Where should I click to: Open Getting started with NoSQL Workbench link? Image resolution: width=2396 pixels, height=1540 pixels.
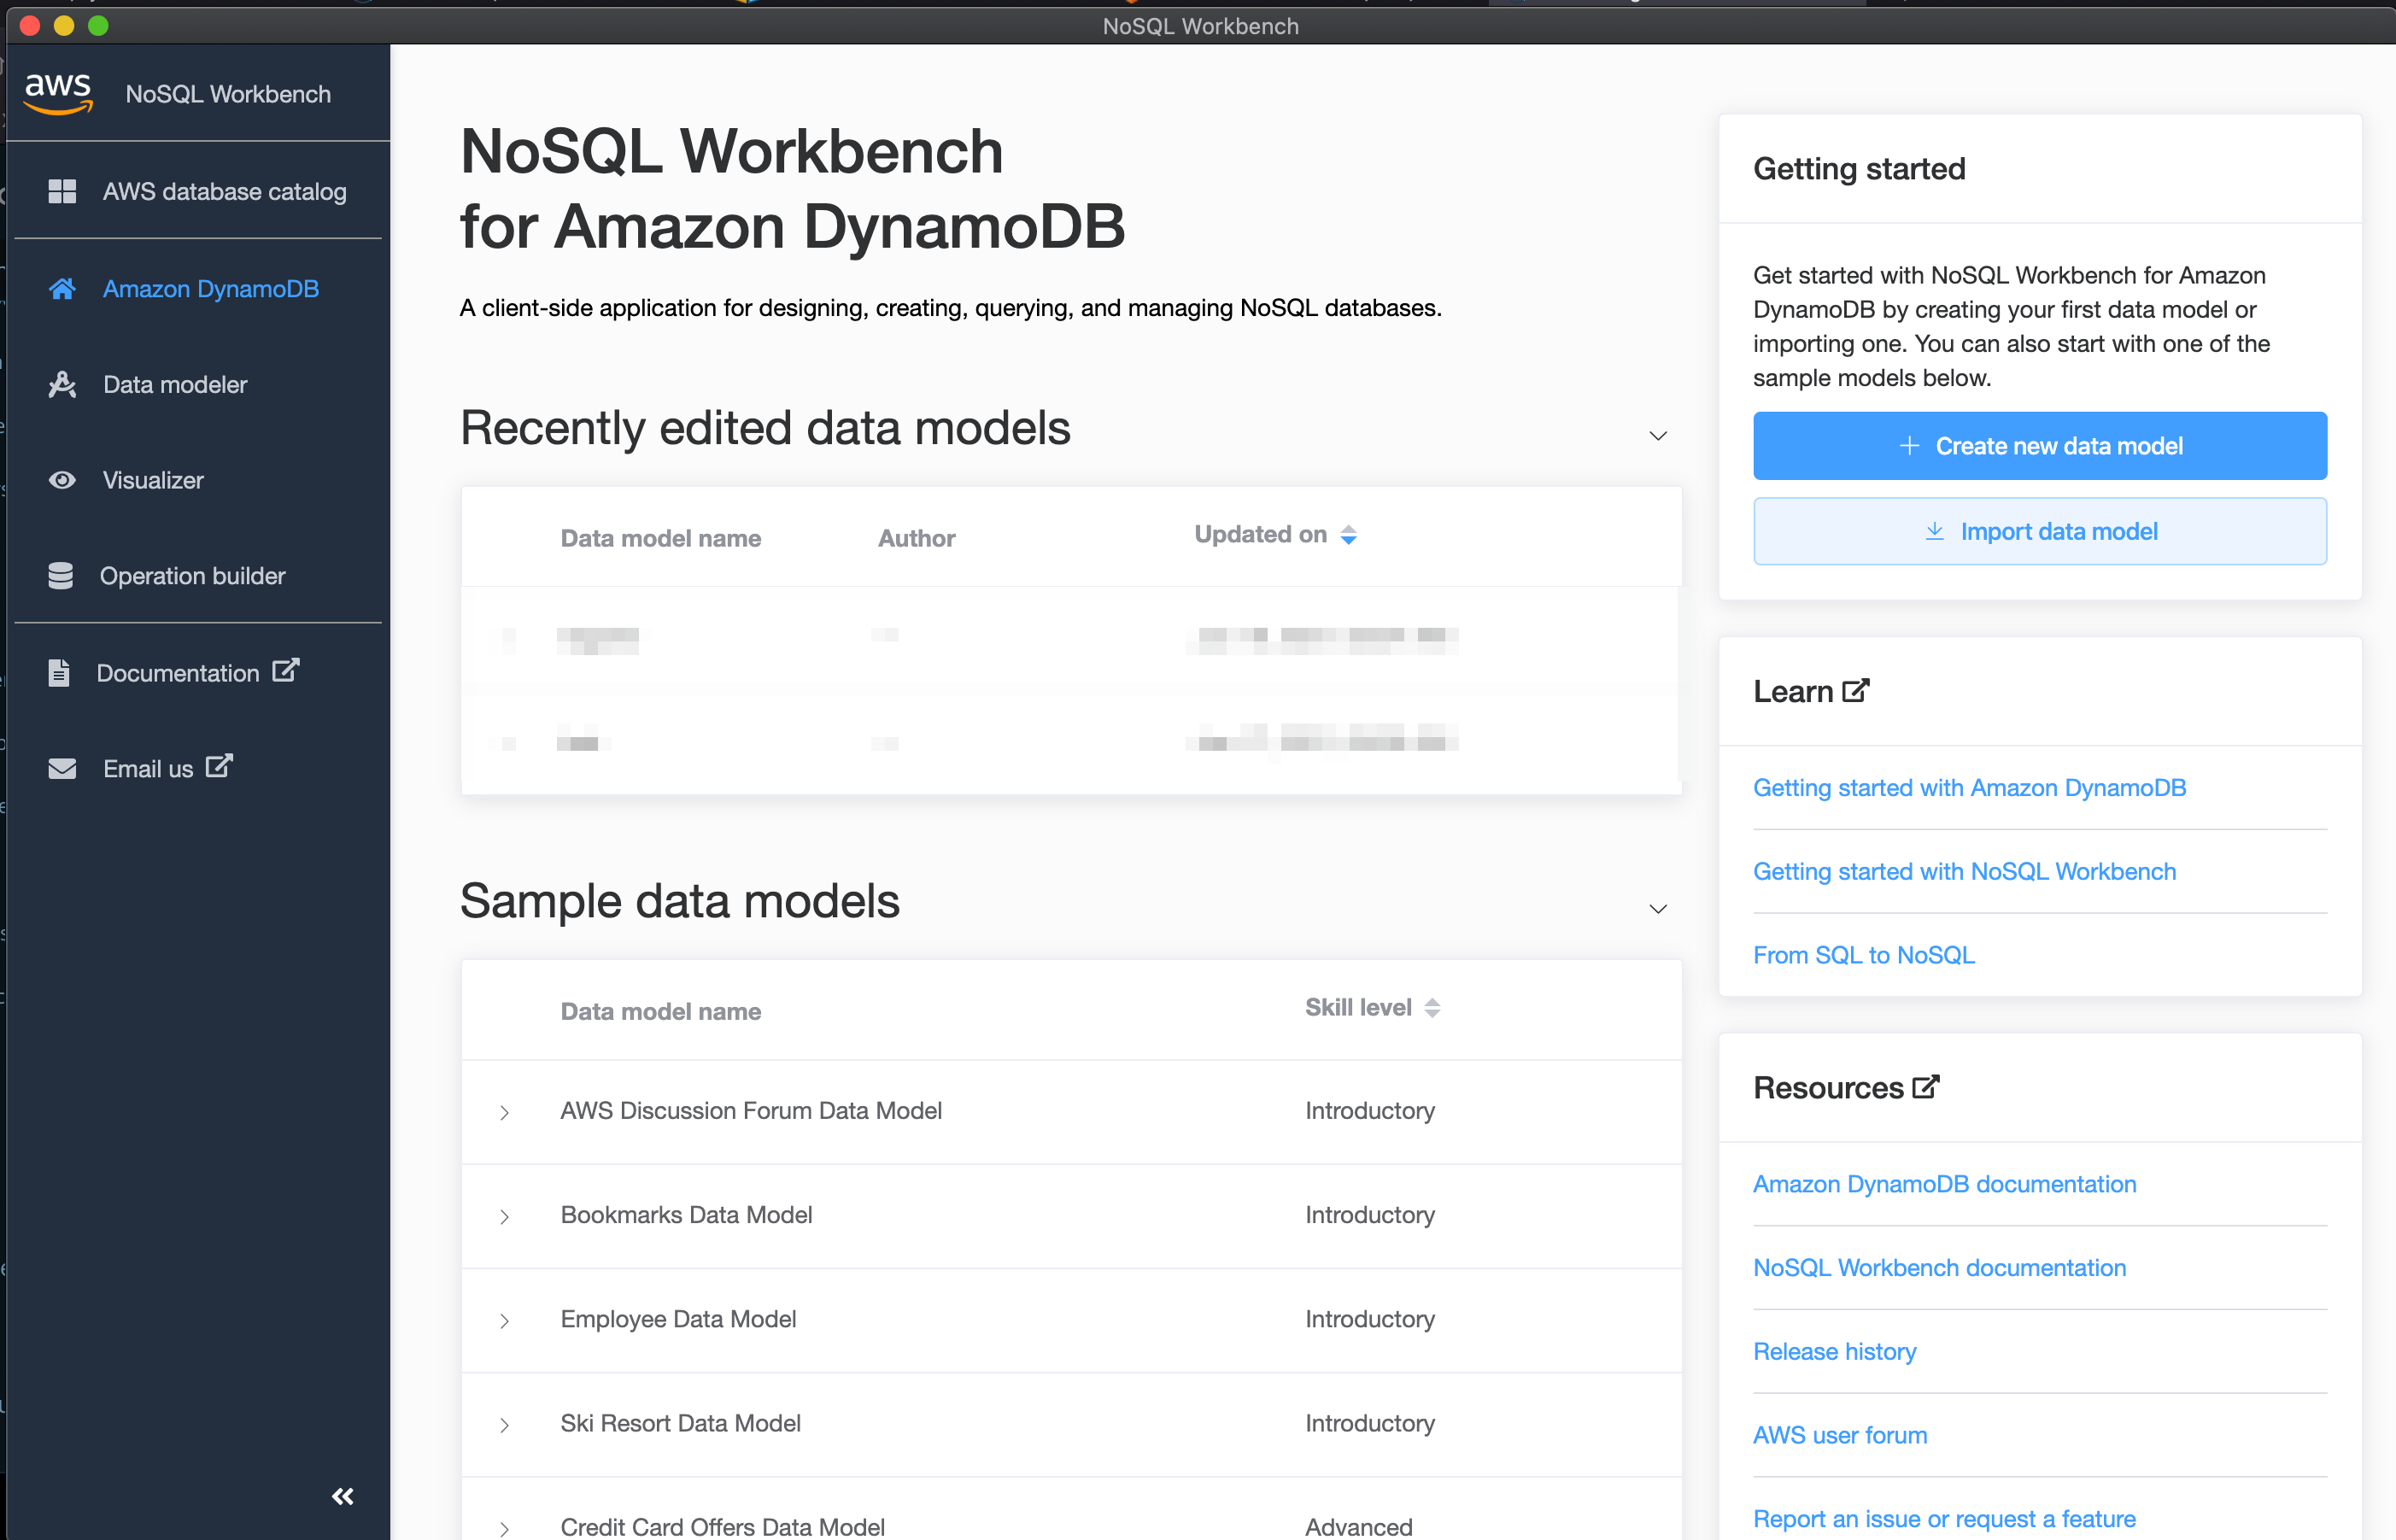click(x=1964, y=872)
